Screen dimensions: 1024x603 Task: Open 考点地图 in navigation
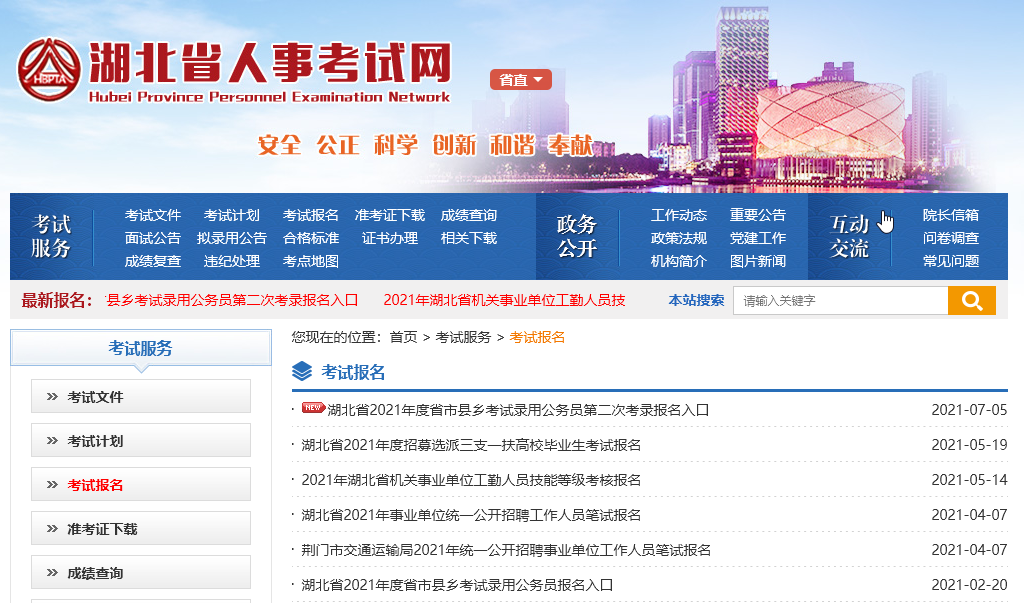[x=310, y=261]
